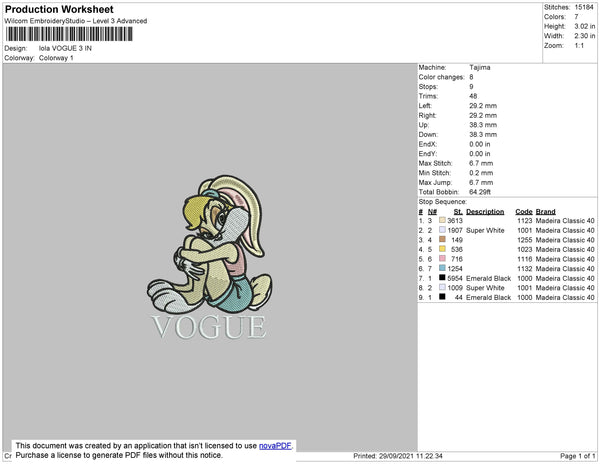Select the Machine value Tajima

click(x=479, y=67)
